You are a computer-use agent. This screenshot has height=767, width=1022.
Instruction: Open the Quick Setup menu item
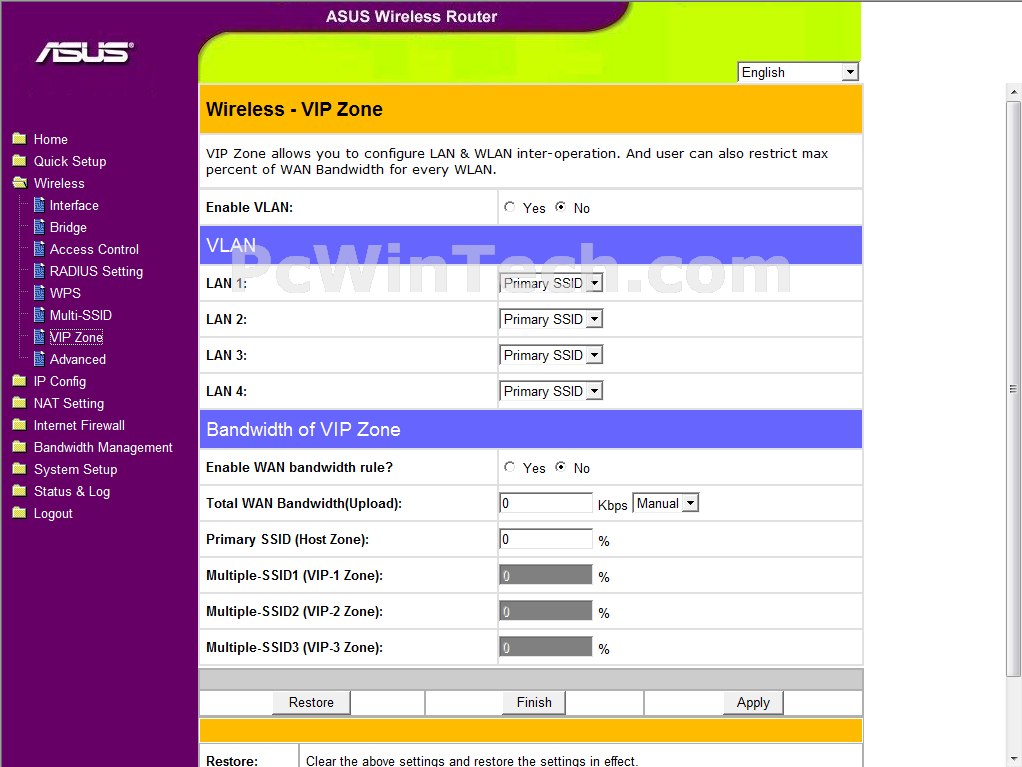[70, 162]
